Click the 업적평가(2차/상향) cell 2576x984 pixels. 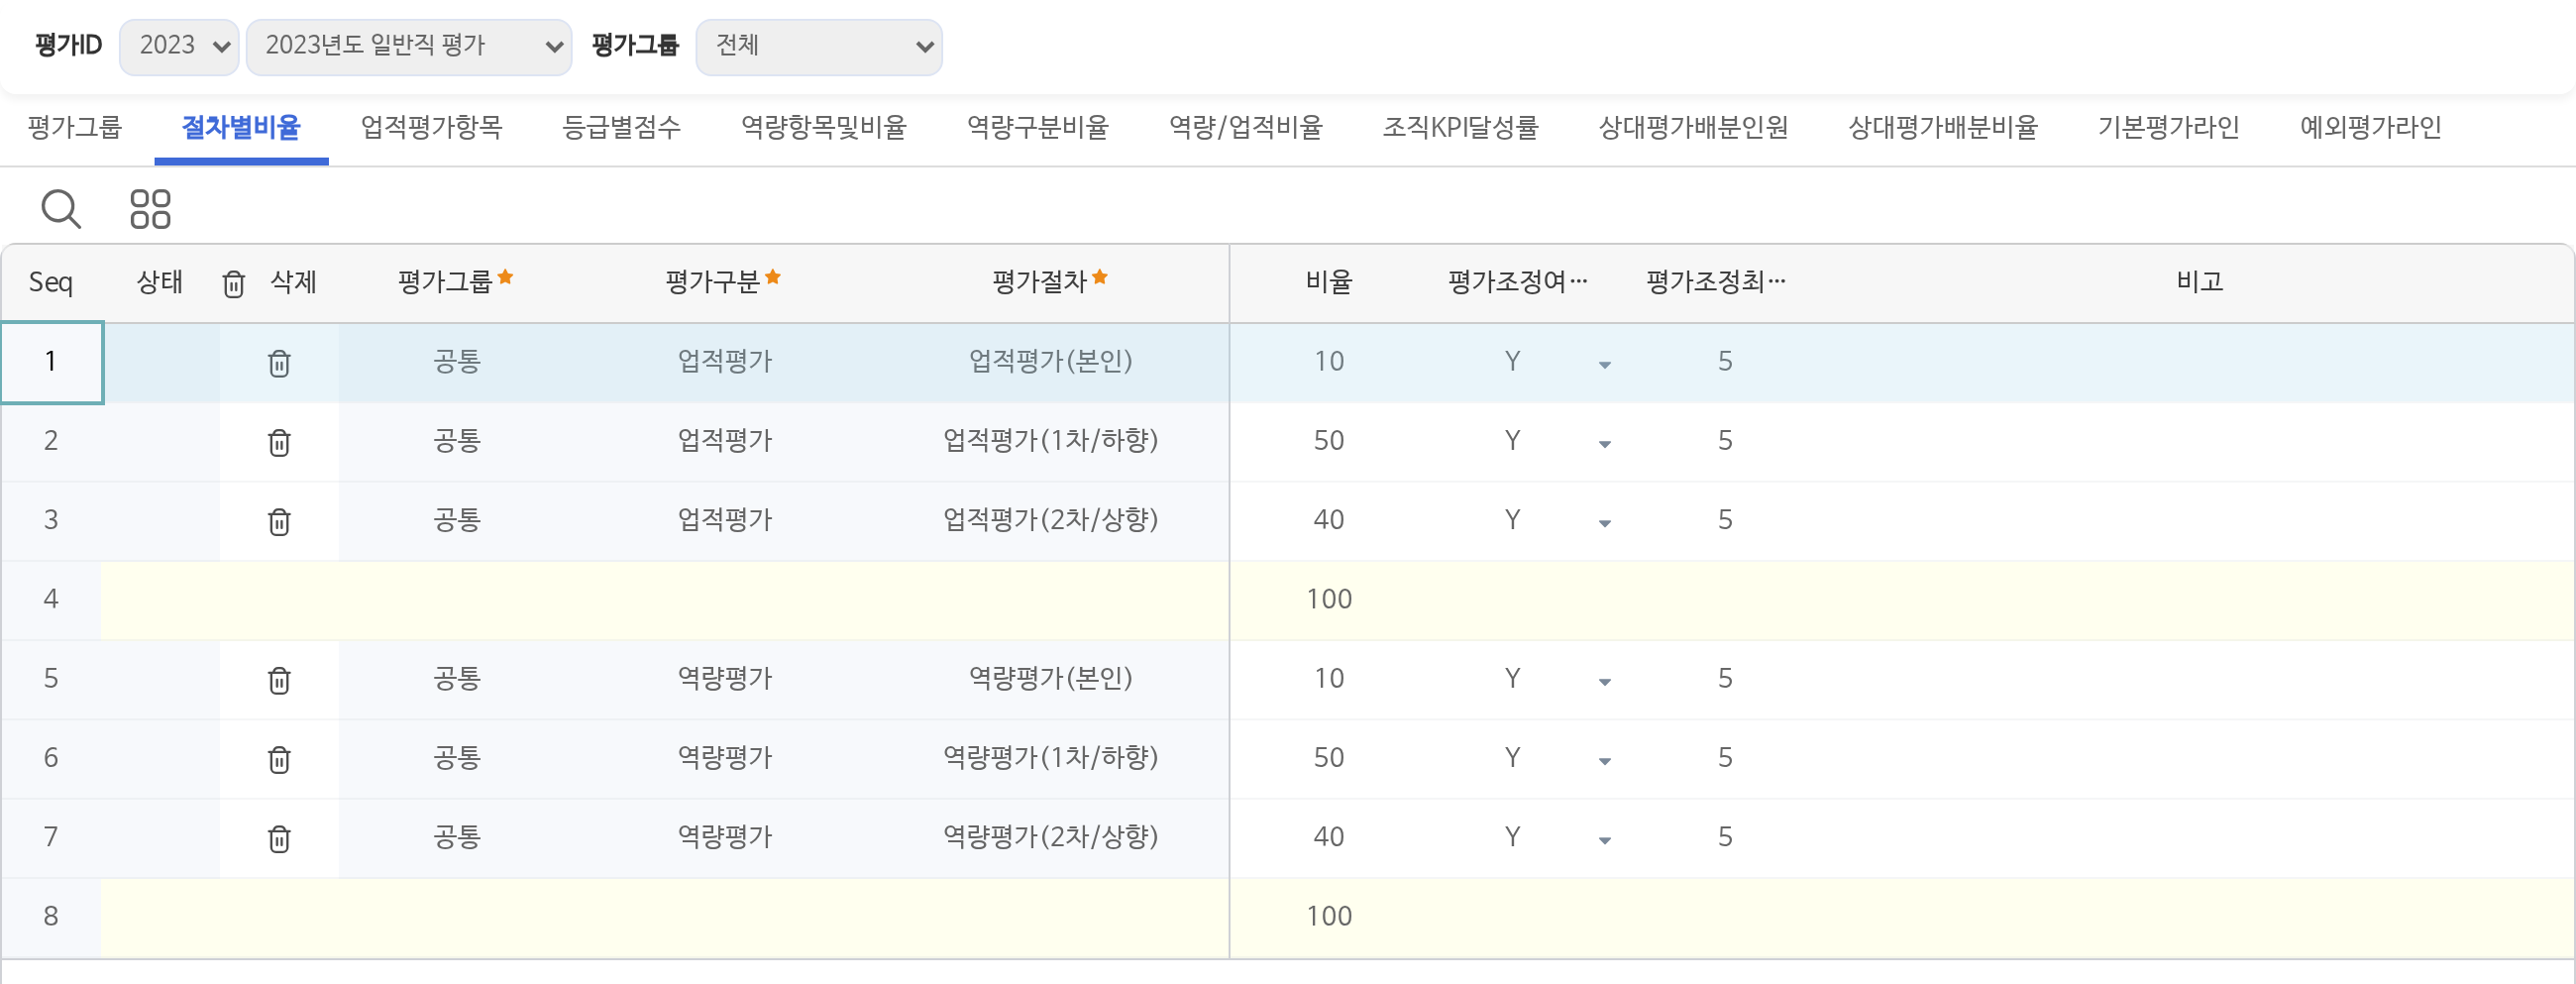(x=1050, y=520)
